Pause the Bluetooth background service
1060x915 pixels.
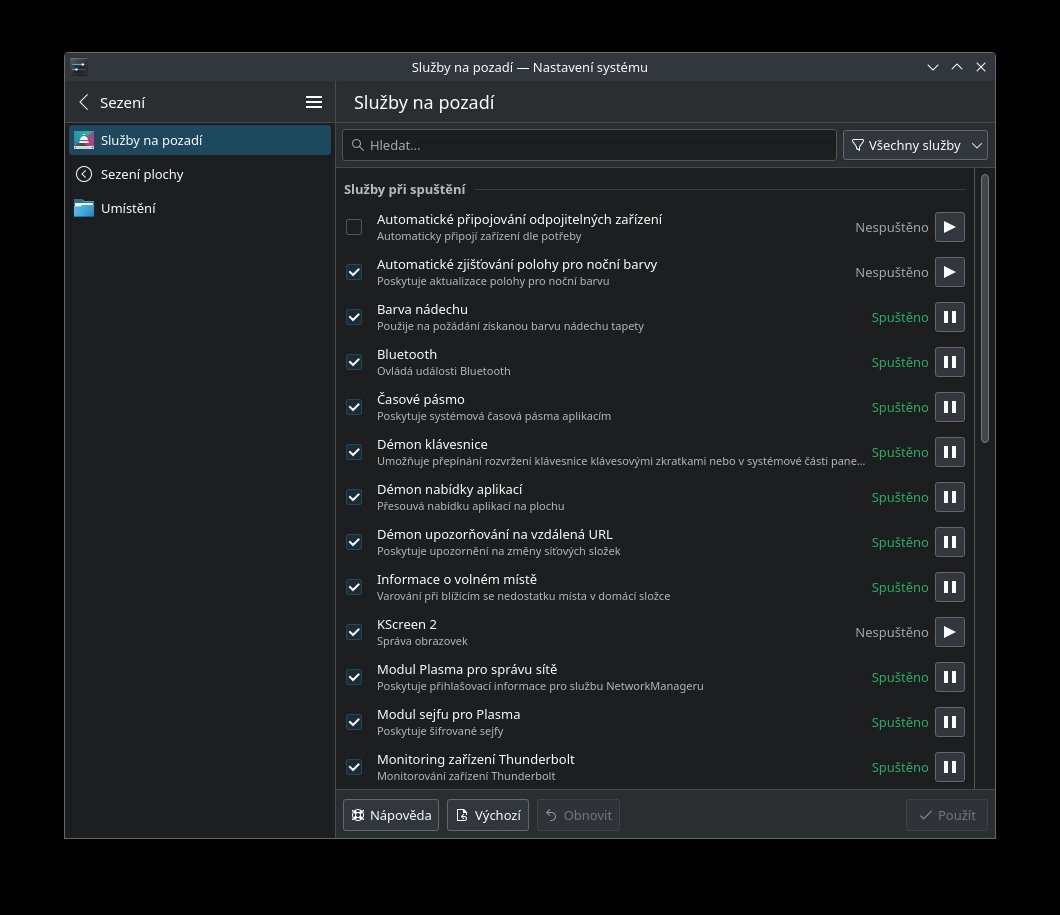tap(949, 362)
